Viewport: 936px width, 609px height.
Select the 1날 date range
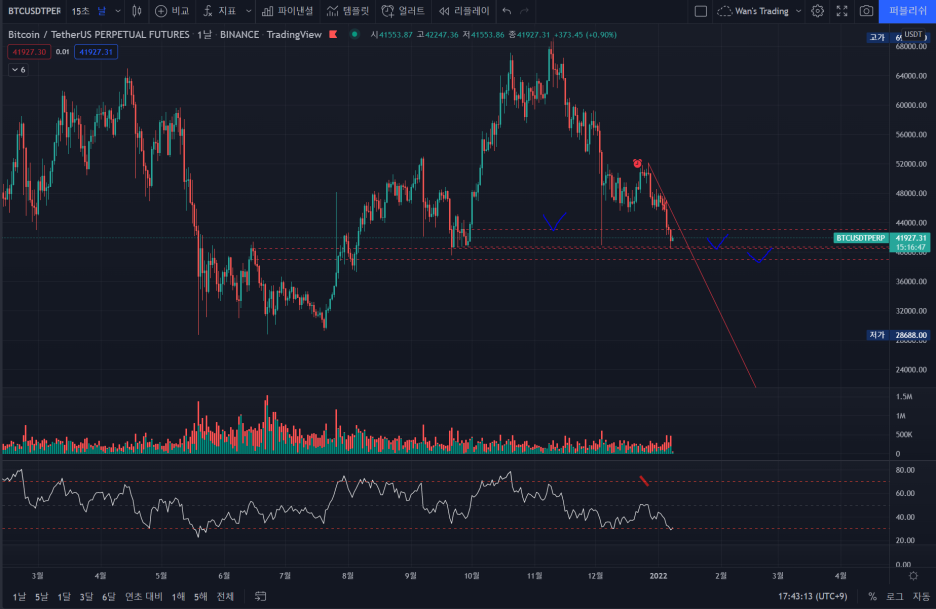click(19, 596)
